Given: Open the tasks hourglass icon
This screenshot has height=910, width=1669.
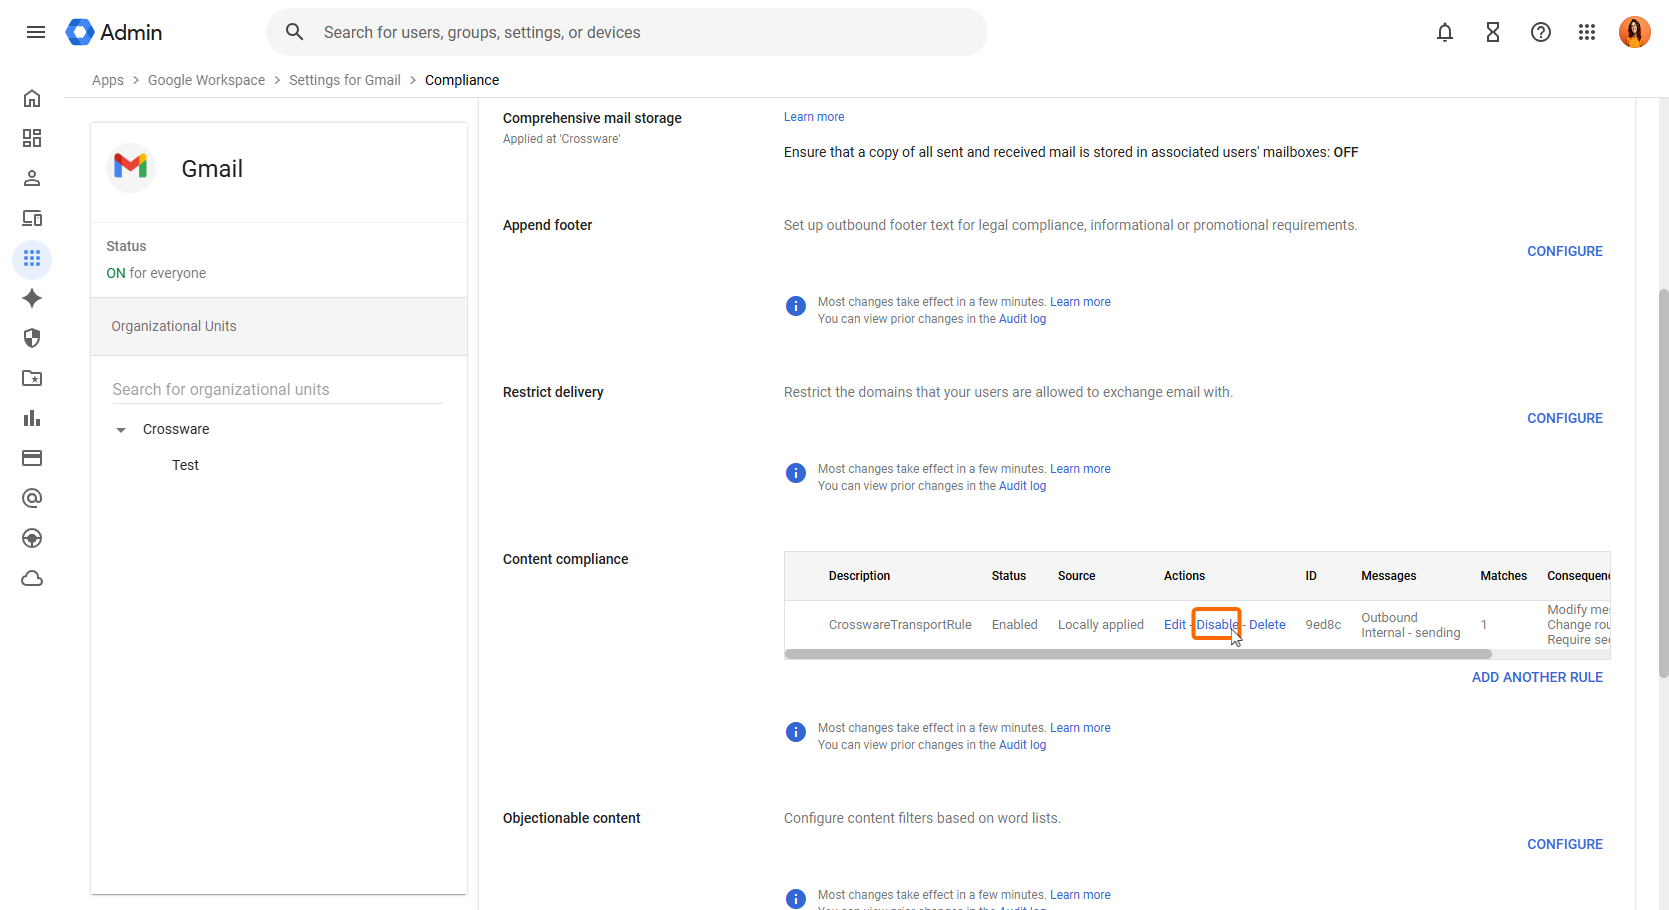Looking at the screenshot, I should pyautogui.click(x=1492, y=32).
